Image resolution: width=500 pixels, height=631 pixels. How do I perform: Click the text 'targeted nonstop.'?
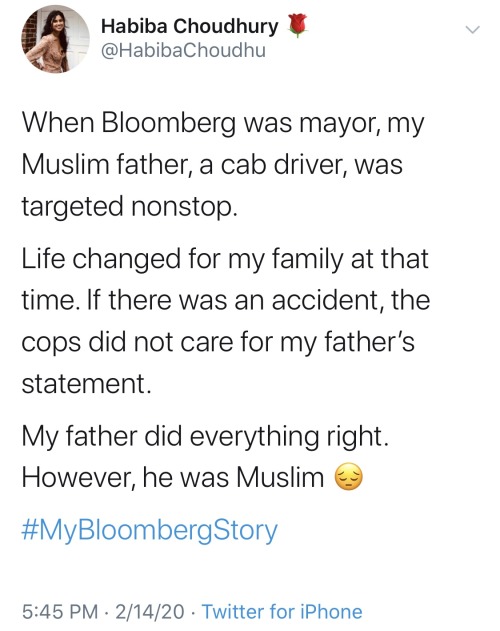tap(128, 206)
